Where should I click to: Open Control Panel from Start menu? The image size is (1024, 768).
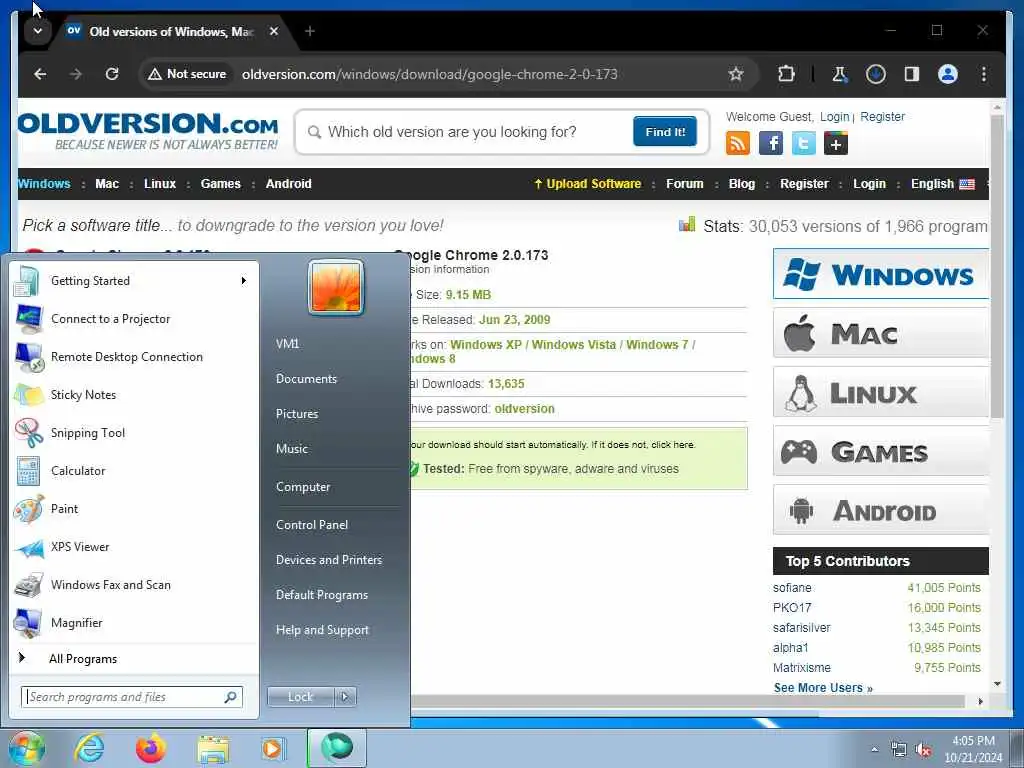(312, 525)
